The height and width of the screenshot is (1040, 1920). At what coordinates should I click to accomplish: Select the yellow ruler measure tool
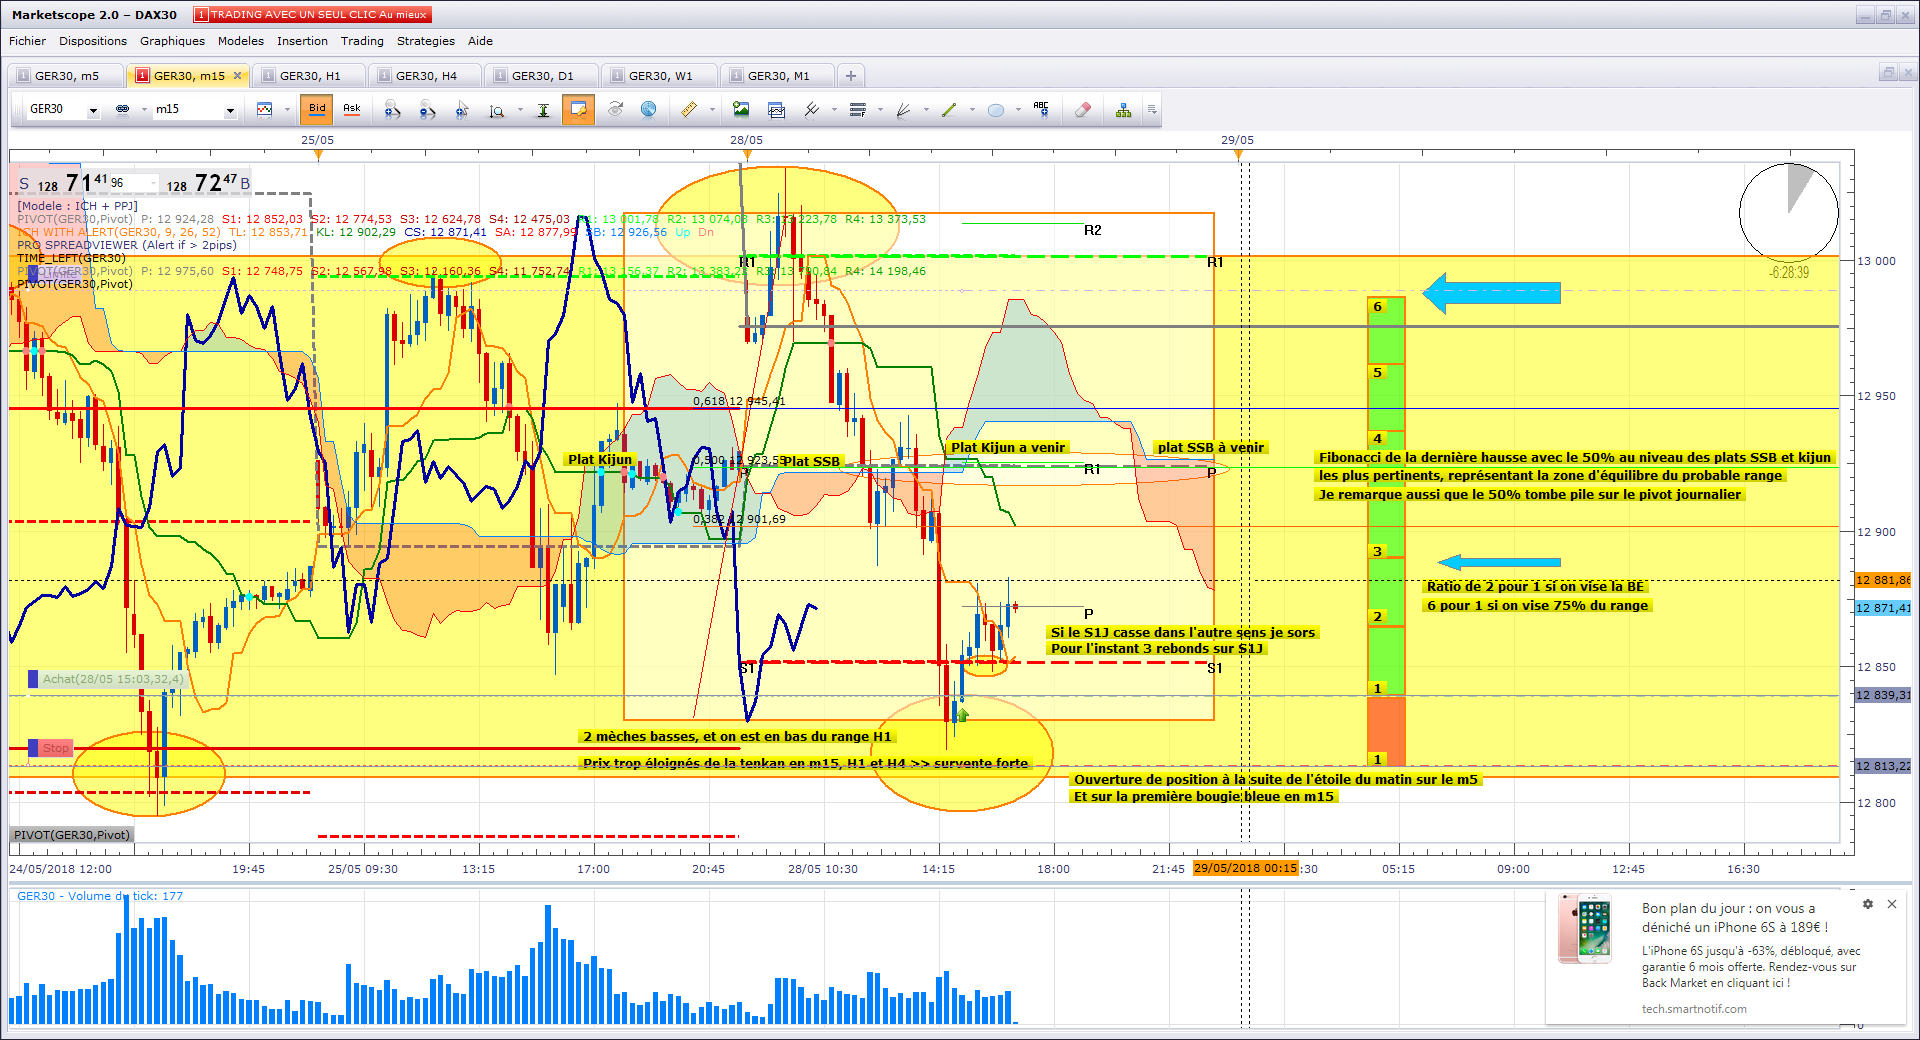(689, 110)
